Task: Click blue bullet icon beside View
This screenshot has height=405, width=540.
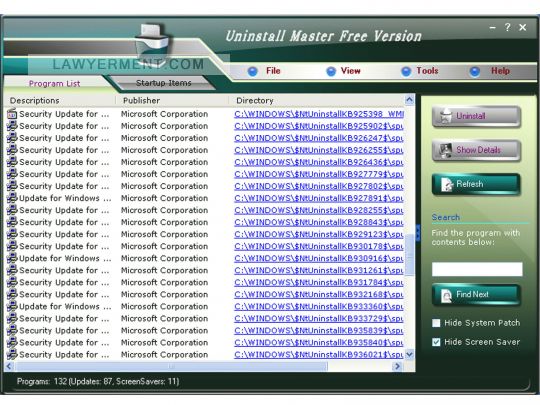Action: [331, 71]
